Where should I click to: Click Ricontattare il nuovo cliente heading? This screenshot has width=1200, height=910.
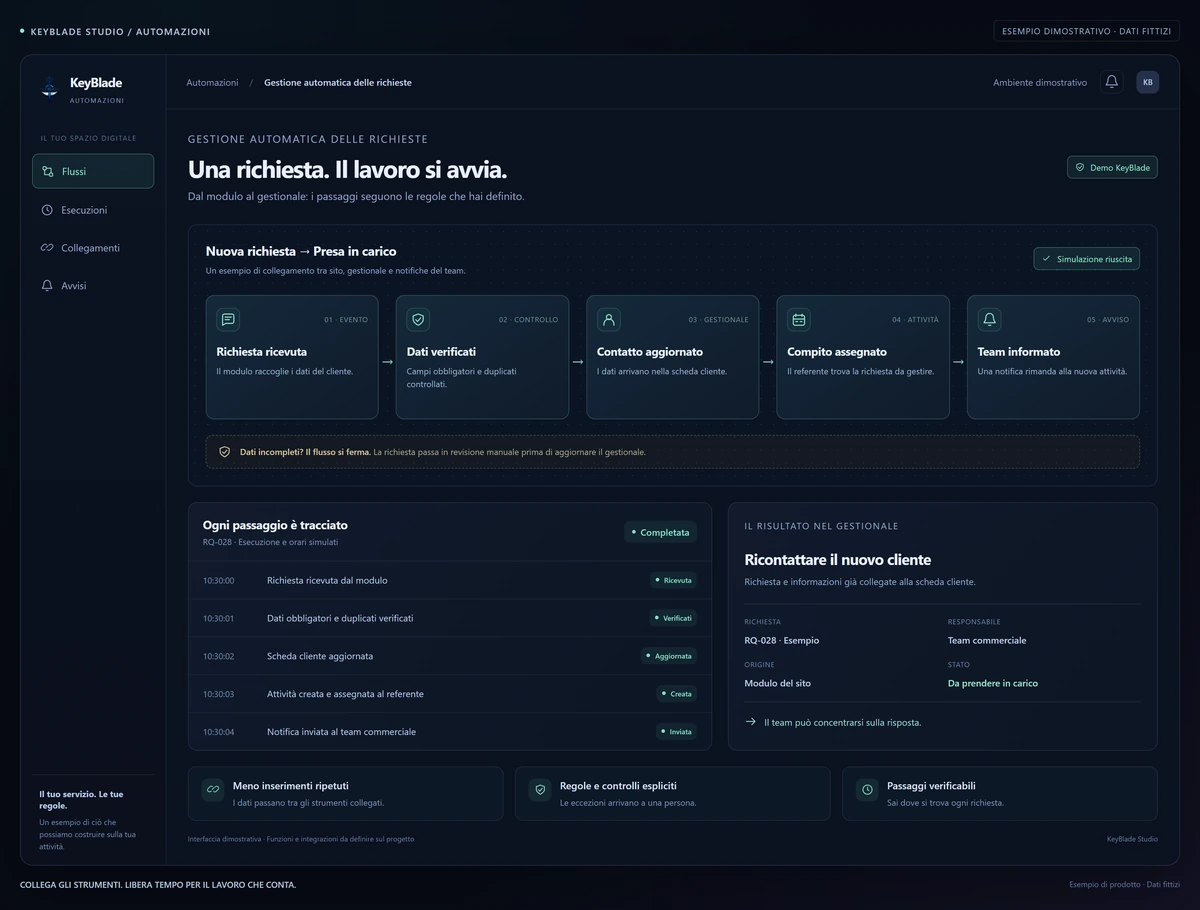click(837, 560)
